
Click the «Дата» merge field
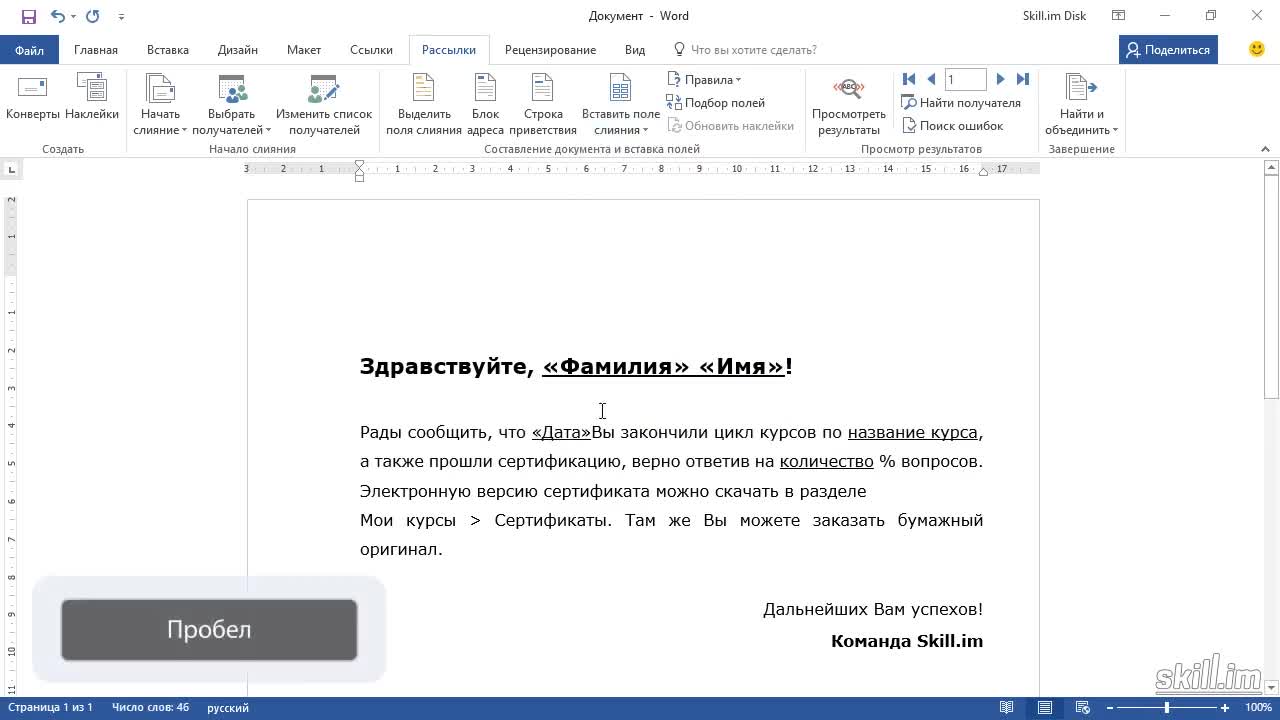(561, 433)
